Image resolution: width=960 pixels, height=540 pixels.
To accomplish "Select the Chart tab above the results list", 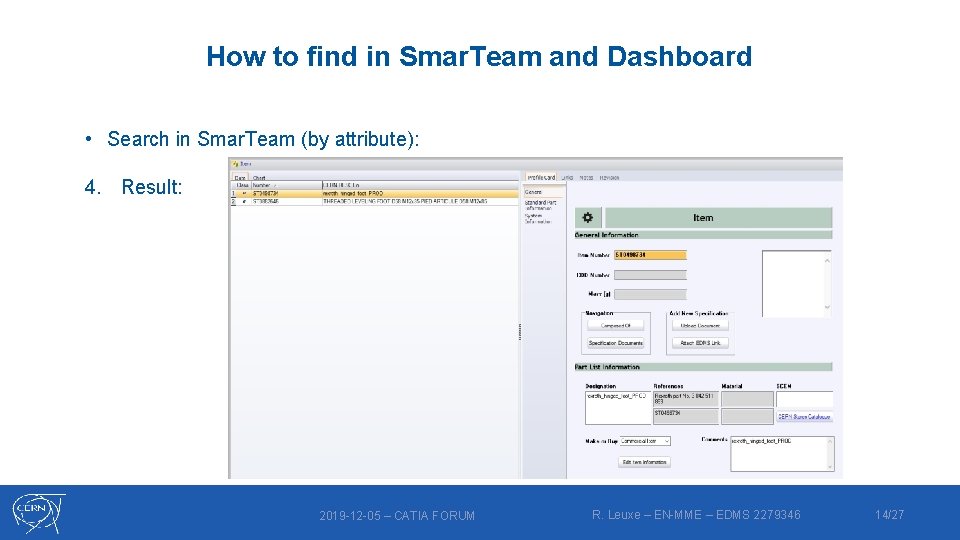I will tap(259, 178).
